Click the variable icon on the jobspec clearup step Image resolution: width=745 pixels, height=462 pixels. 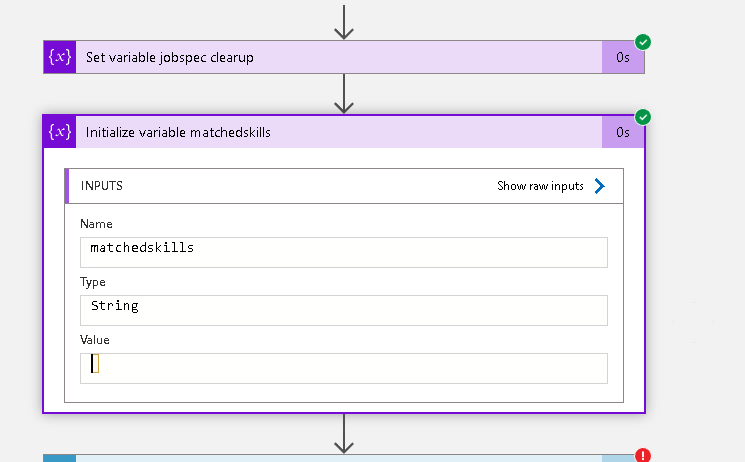[60, 57]
